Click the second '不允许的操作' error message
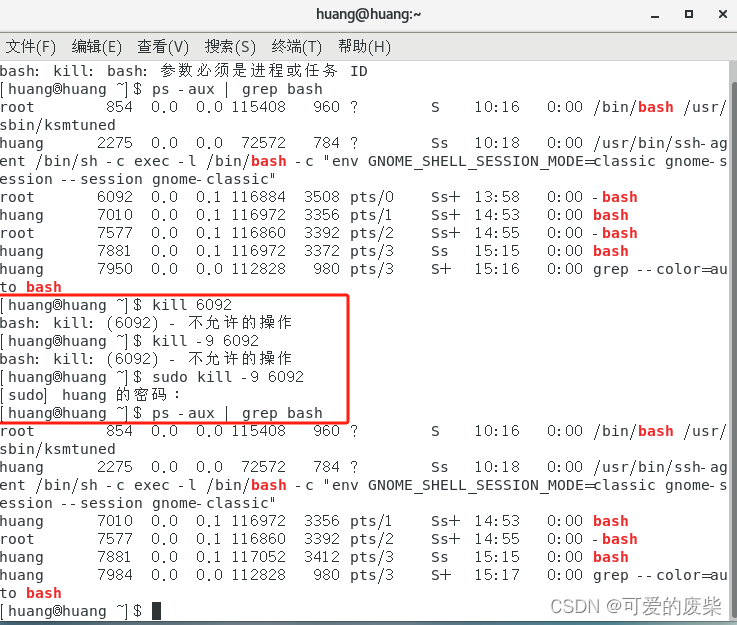The image size is (737, 625). coord(240,359)
